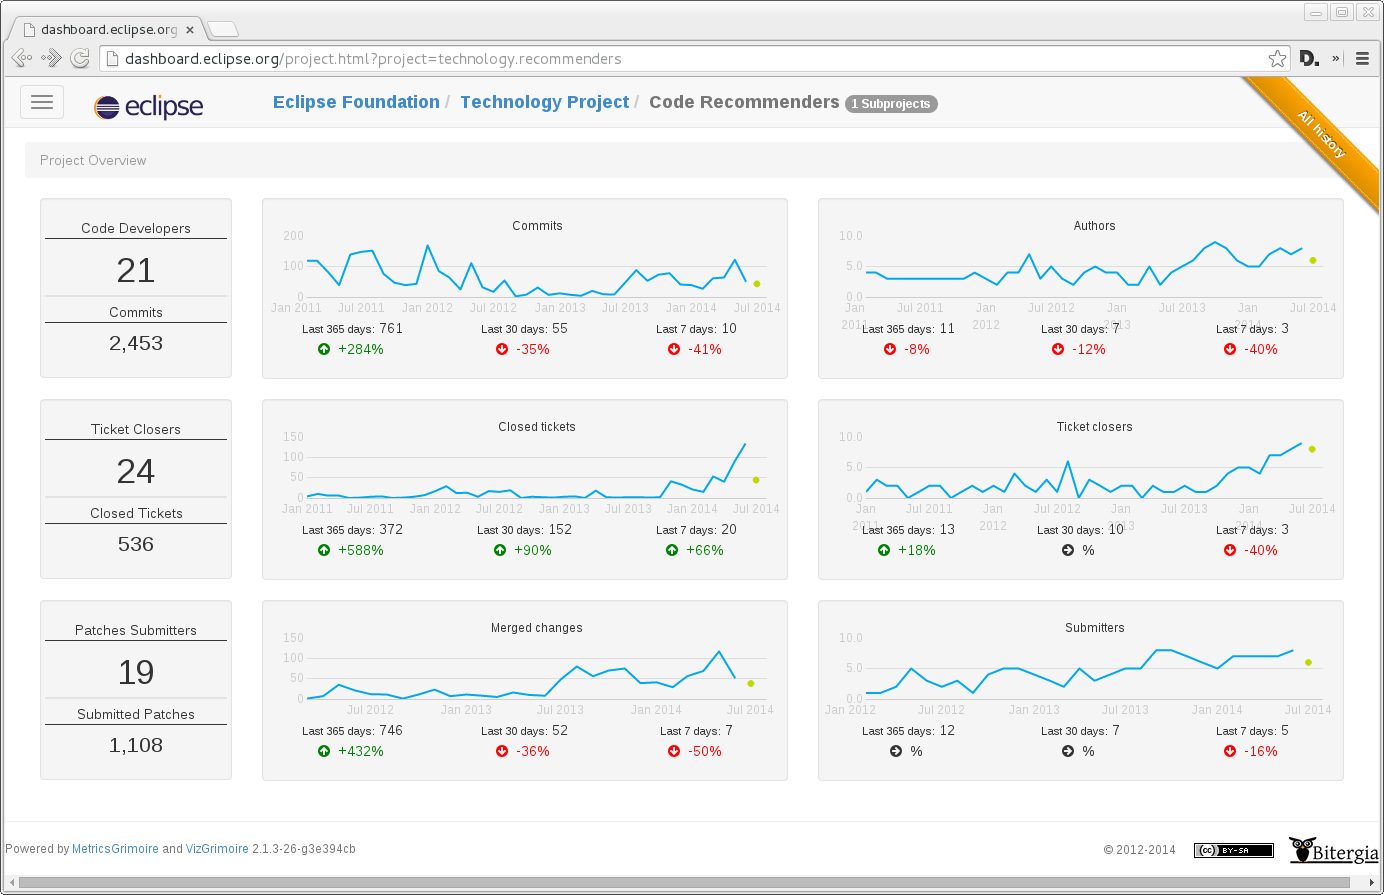1384x895 pixels.
Task: Click the Creative Commons BY-SA badge
Action: 1234,851
